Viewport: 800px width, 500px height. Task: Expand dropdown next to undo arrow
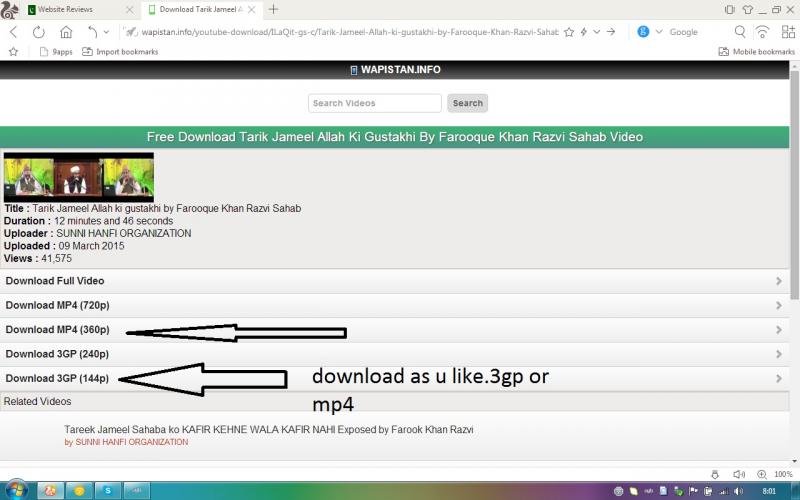[x=106, y=32]
